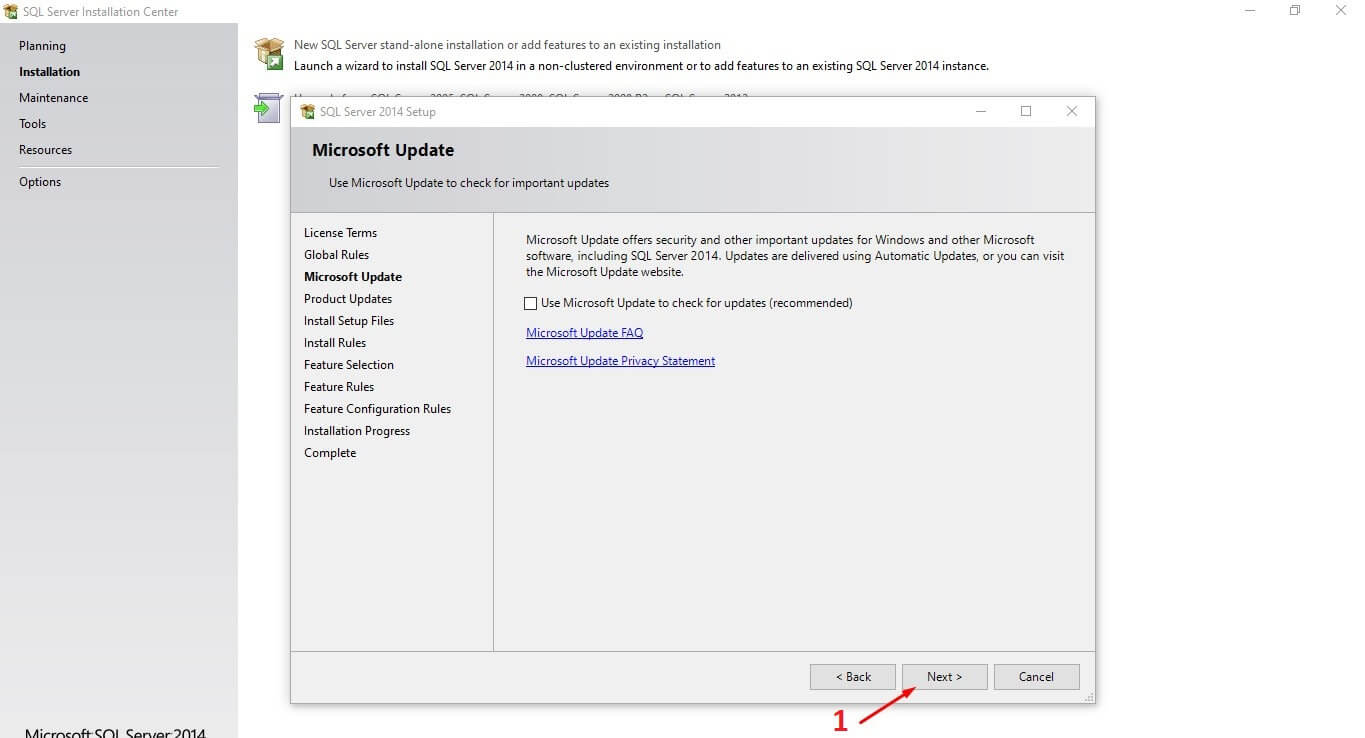Screen dimensions: 1365x738
Task: Click the new stand-alone installation box icon
Action: tap(269, 54)
